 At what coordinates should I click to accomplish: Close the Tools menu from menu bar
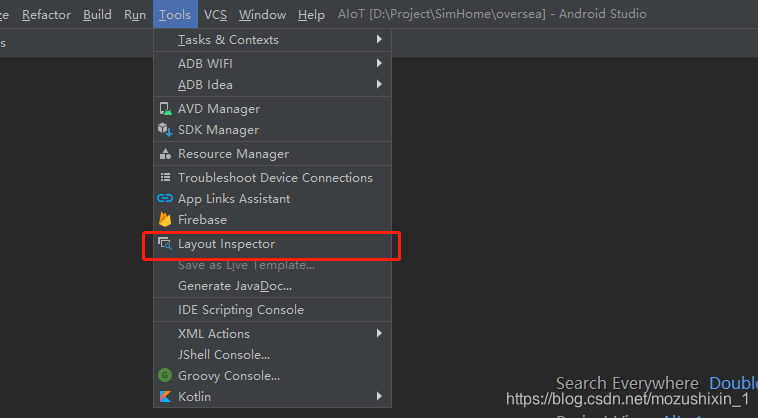[x=175, y=14]
